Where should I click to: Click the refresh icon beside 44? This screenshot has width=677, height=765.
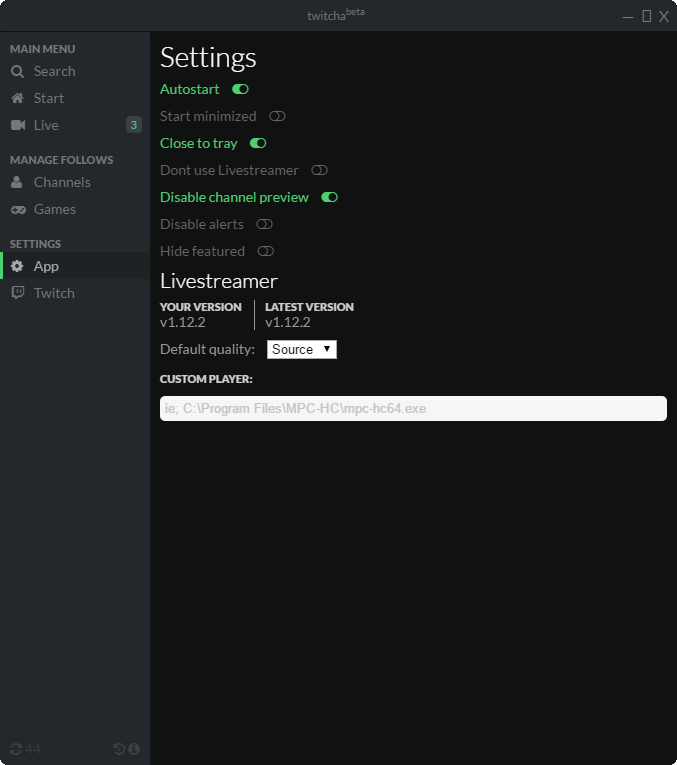point(16,749)
